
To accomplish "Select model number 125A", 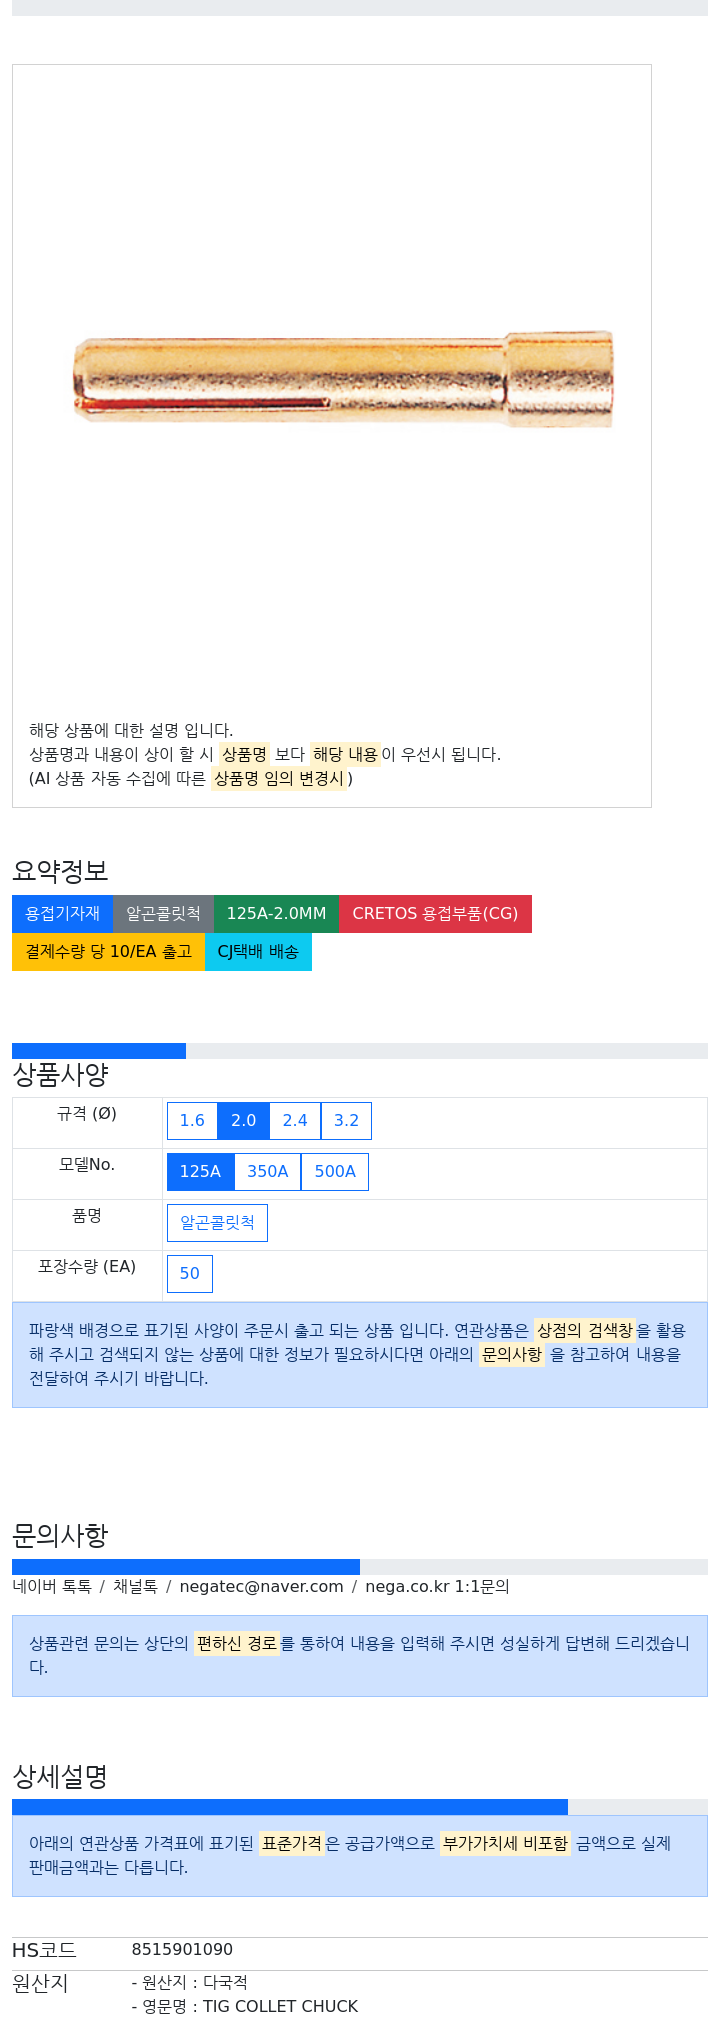I will click(x=200, y=1172).
